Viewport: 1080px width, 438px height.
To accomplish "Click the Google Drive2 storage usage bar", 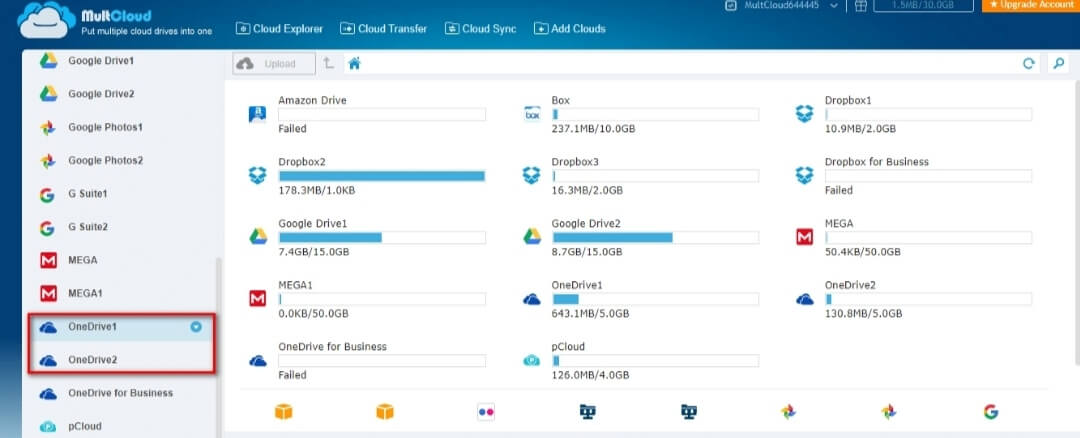I will pos(655,238).
